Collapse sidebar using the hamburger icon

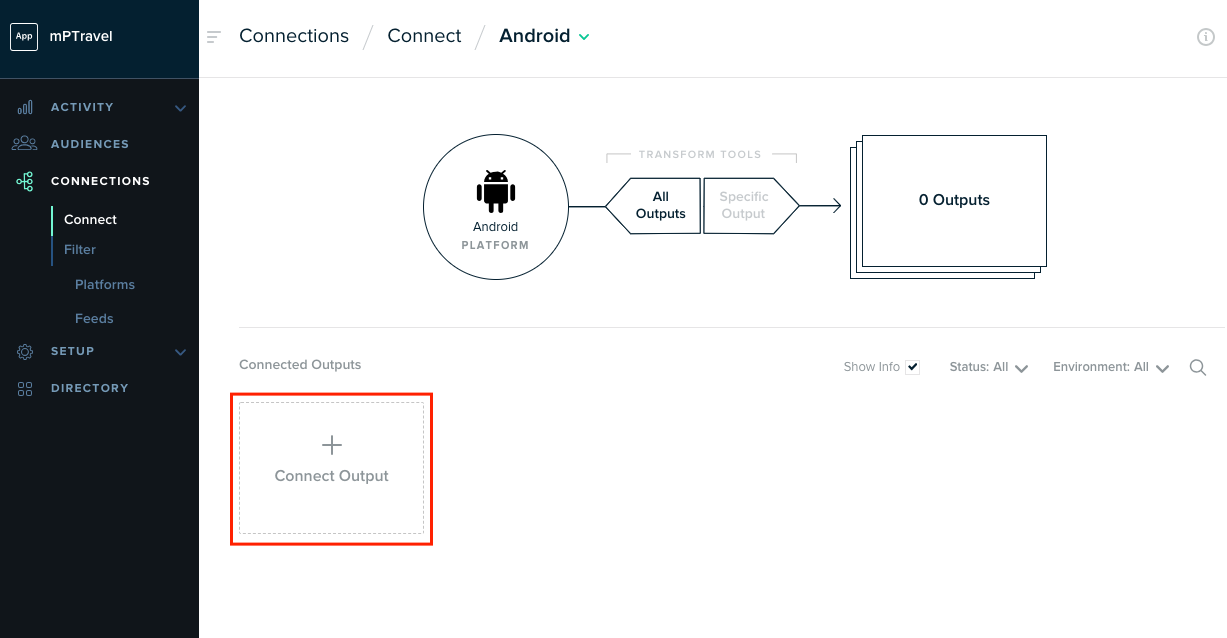(213, 37)
